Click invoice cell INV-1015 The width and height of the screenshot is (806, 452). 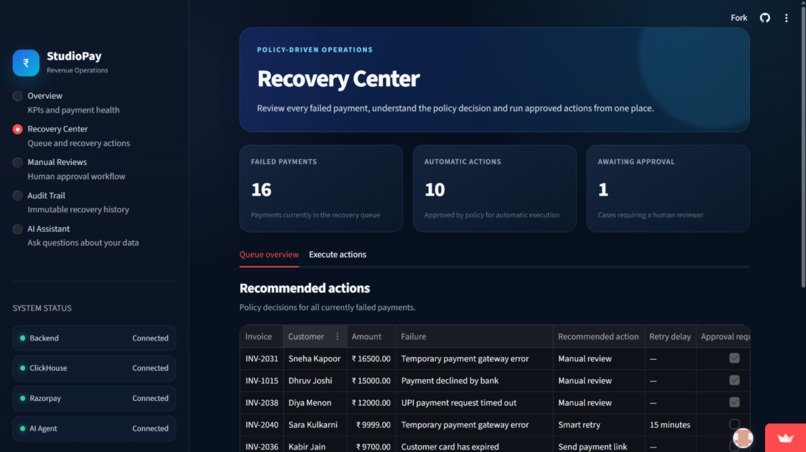(261, 381)
